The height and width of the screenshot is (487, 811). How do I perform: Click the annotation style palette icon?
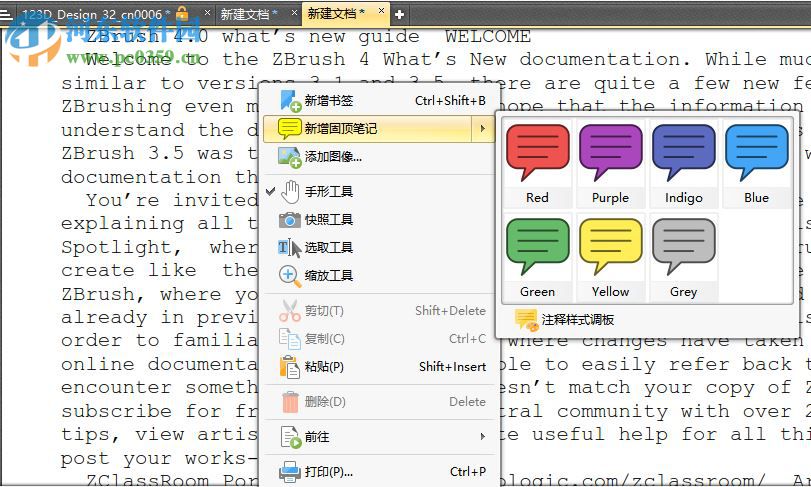[527, 320]
